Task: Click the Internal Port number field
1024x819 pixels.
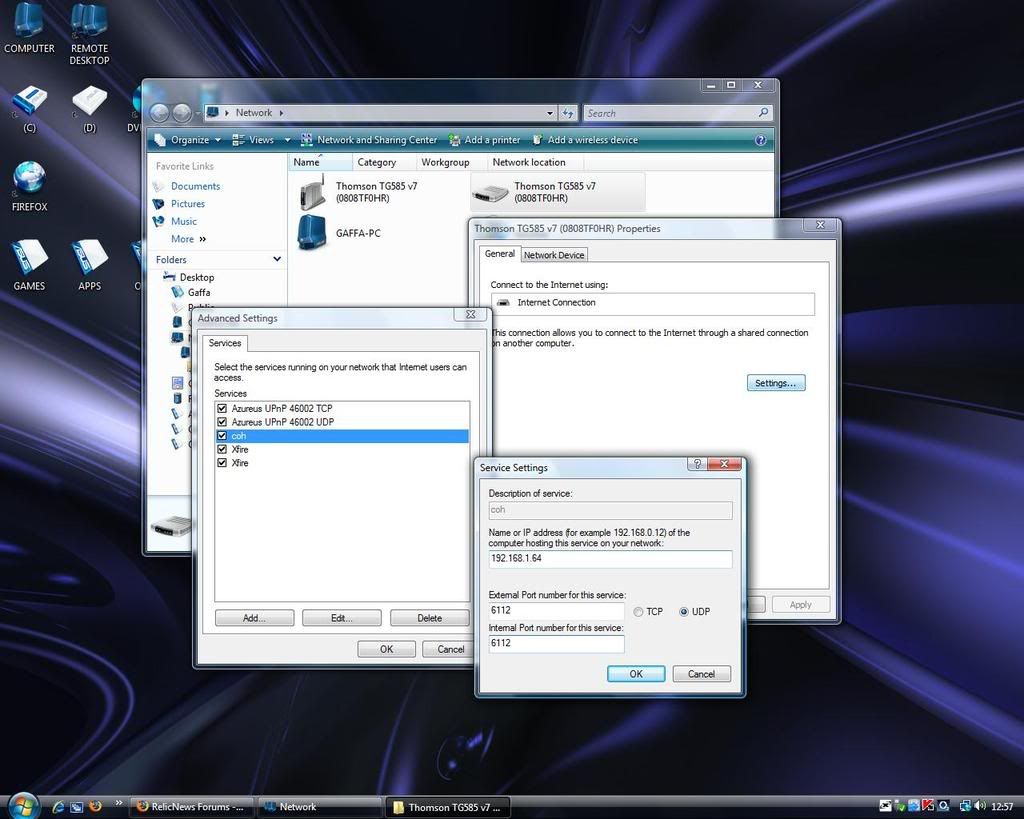Action: (x=556, y=643)
